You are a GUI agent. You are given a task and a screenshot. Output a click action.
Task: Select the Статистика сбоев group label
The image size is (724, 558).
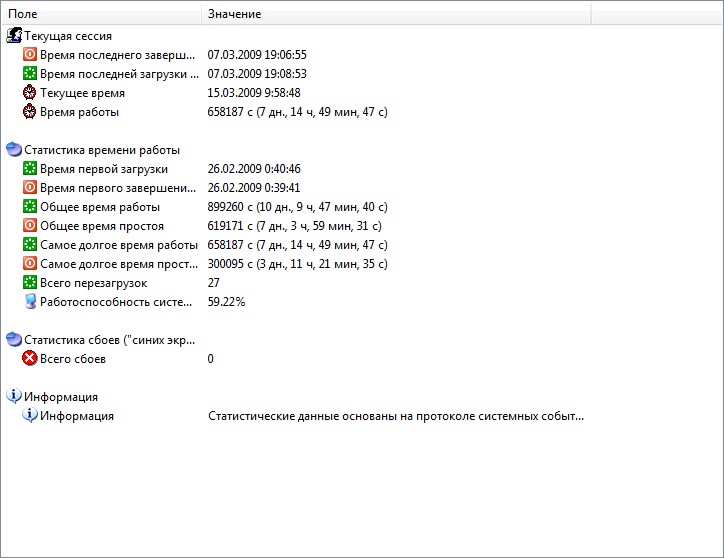[109, 340]
